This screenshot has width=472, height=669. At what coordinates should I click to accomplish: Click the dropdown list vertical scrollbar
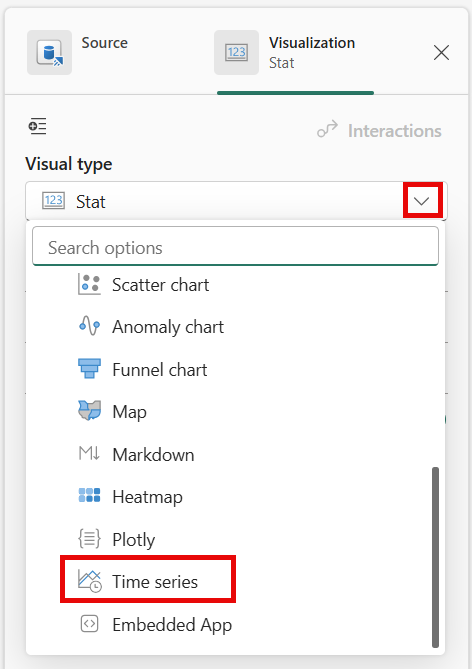[435, 557]
